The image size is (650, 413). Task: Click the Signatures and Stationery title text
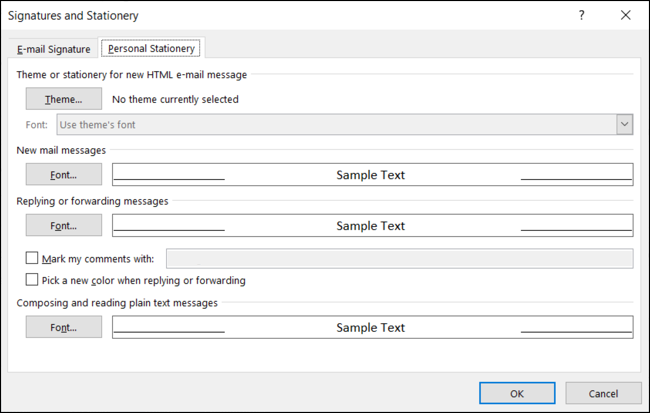click(73, 16)
